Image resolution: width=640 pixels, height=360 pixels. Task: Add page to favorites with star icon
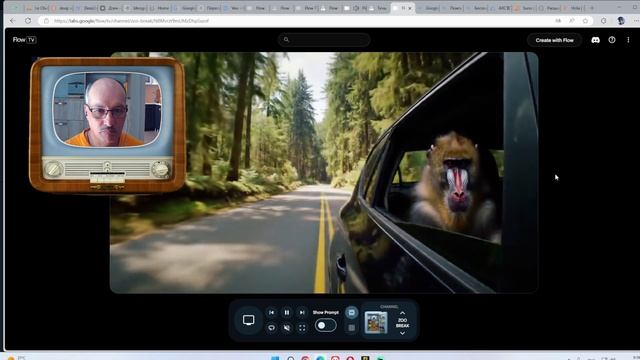[x=585, y=20]
